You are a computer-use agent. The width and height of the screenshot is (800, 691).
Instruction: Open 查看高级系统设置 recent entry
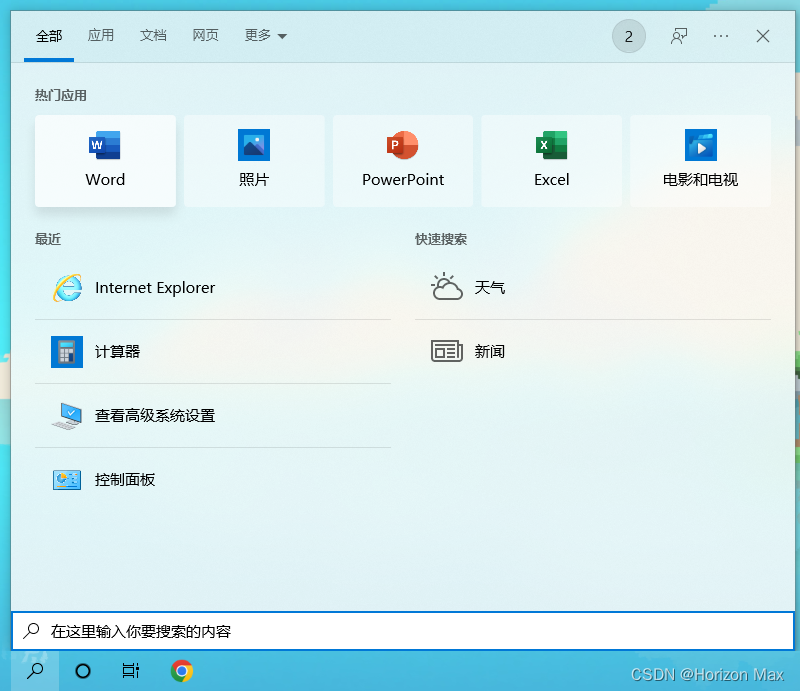click(x=213, y=416)
